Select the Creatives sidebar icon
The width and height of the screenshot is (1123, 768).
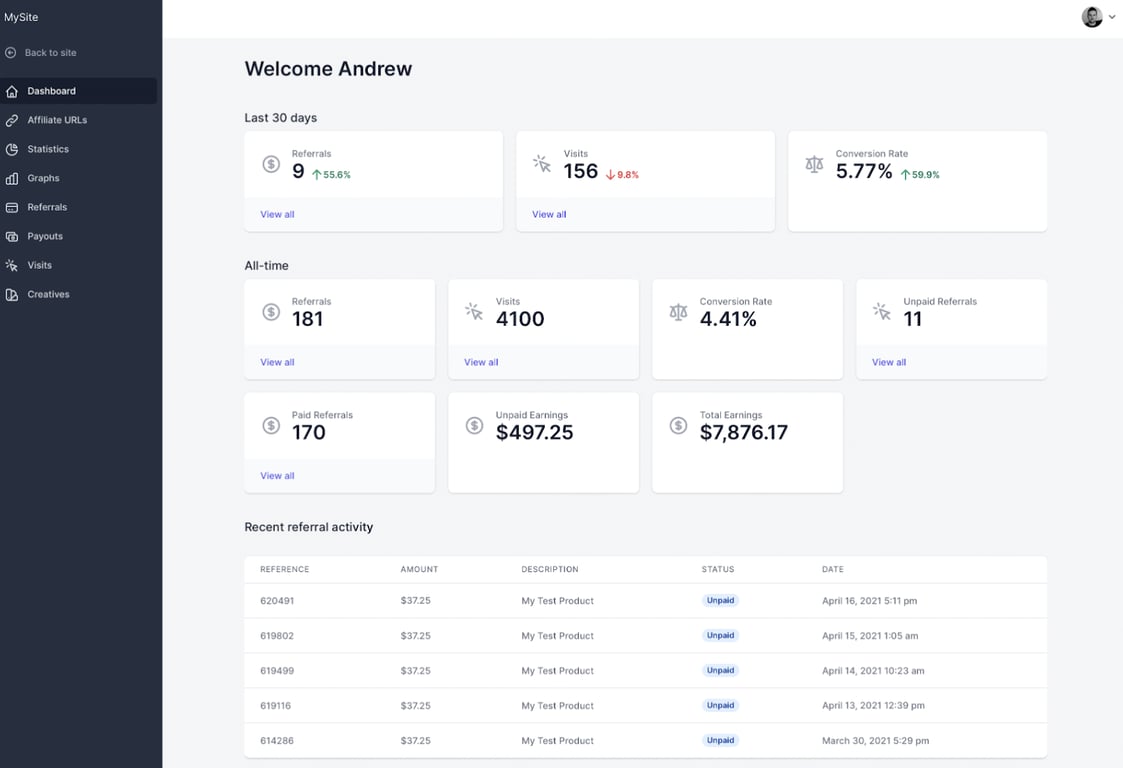point(11,294)
